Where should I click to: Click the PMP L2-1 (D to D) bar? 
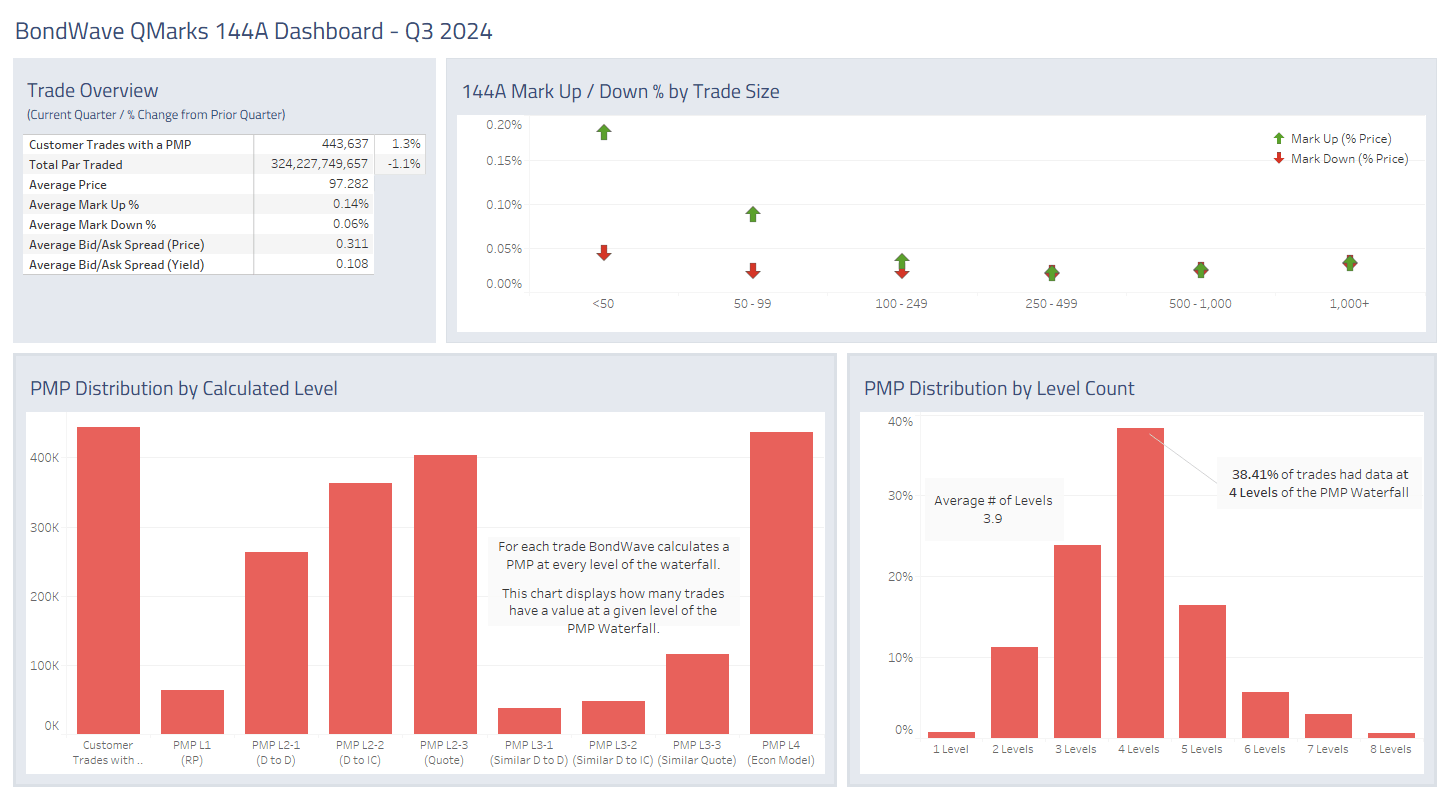[276, 643]
